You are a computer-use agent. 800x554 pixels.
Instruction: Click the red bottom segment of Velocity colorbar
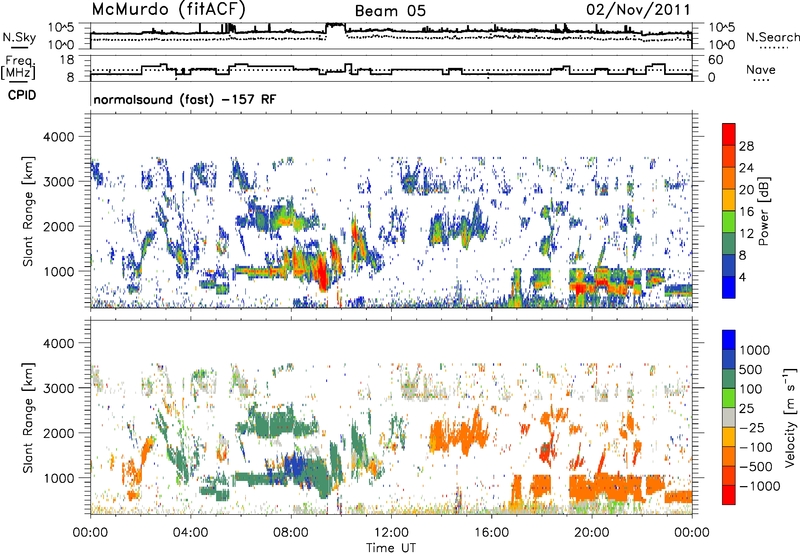(729, 495)
